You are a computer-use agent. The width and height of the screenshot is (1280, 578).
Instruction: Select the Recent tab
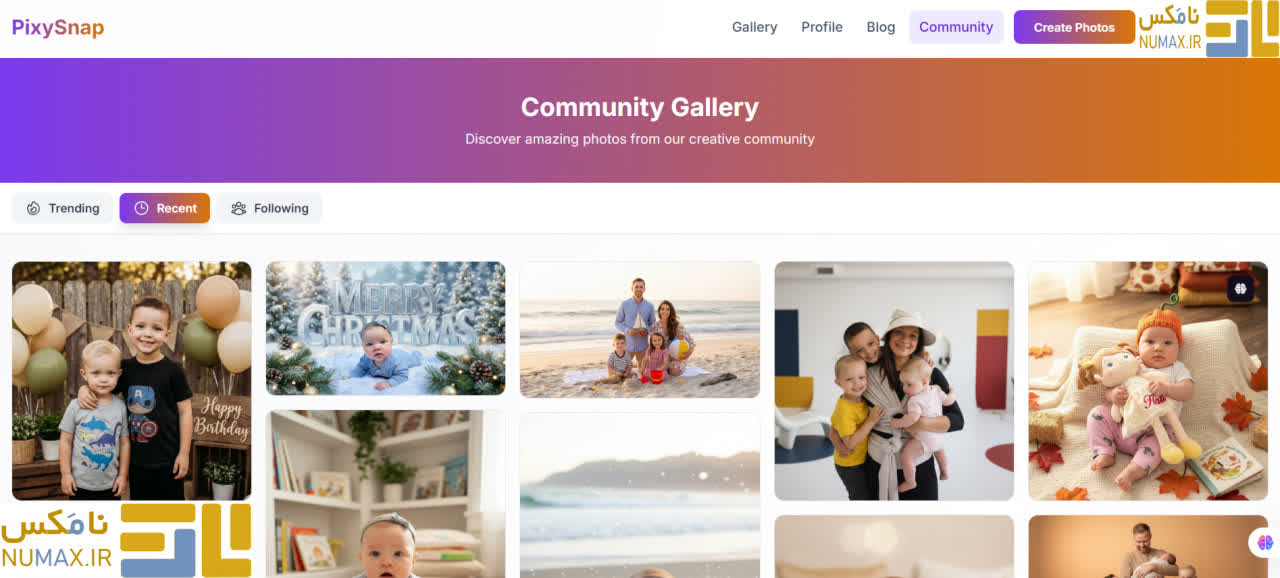point(165,208)
